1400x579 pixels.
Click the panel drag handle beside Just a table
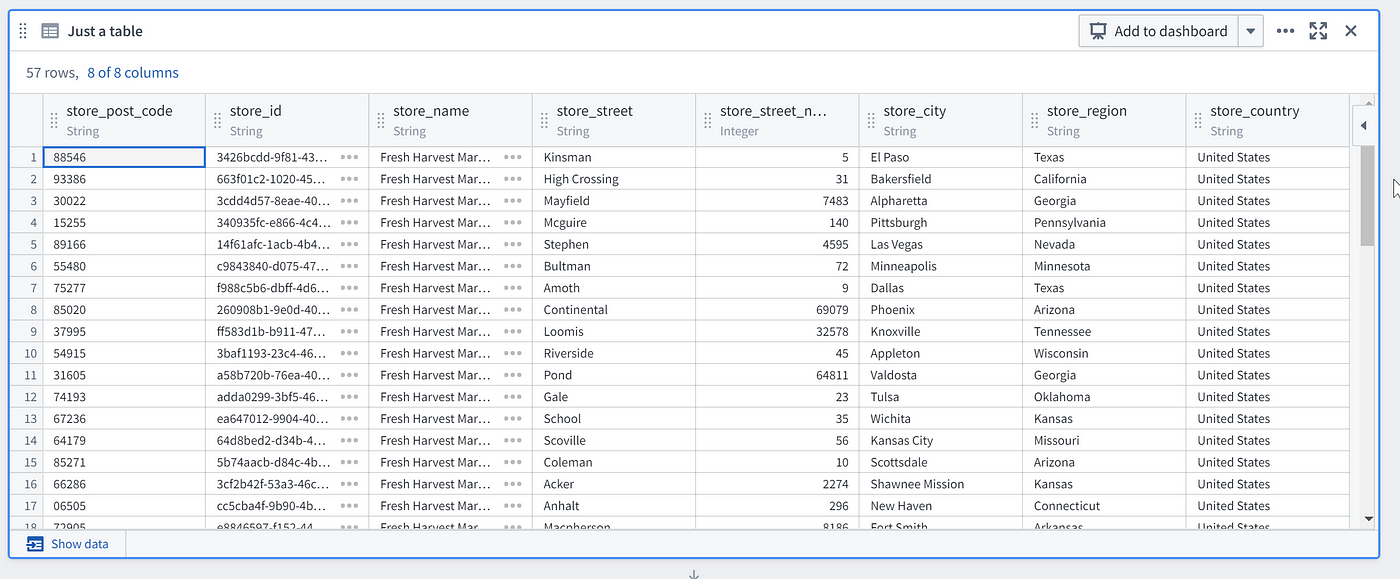(x=23, y=31)
